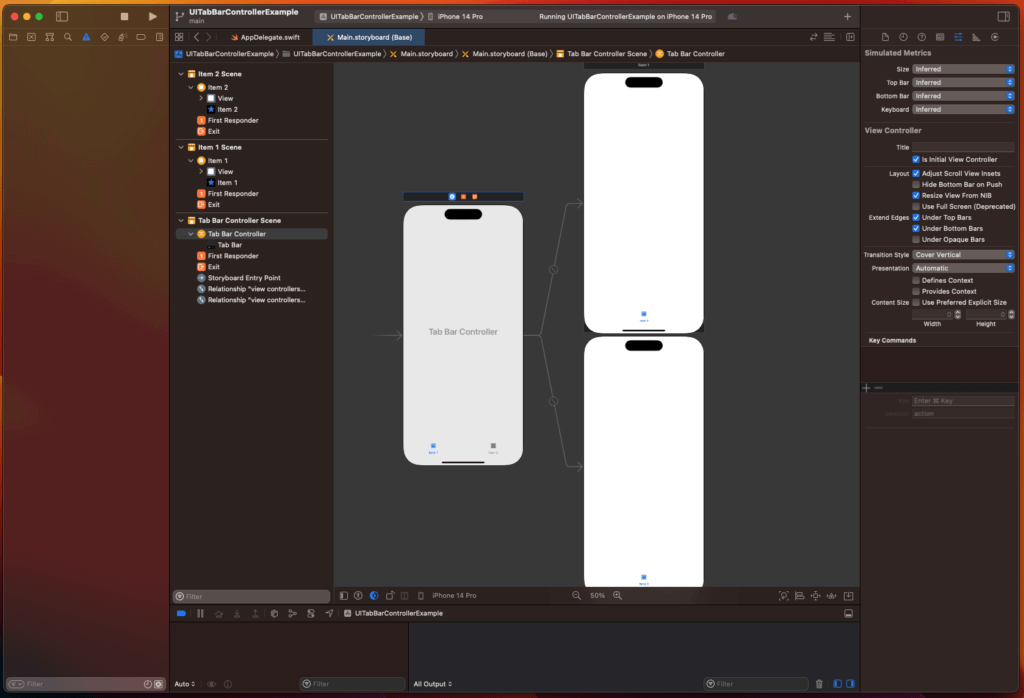Show the Size inspector ruler icon

click(976, 37)
